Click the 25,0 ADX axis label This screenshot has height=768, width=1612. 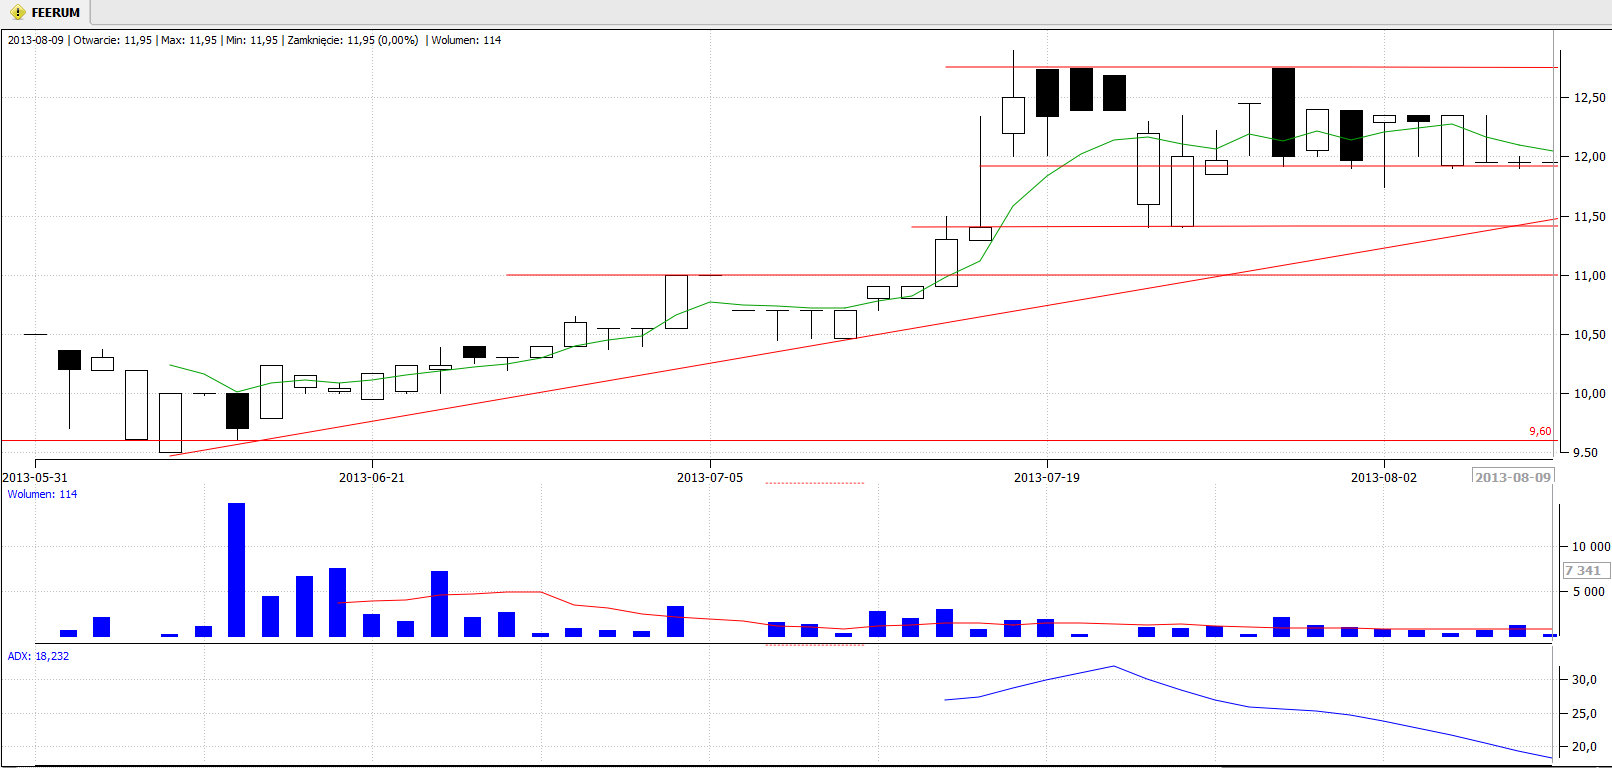click(x=1585, y=714)
